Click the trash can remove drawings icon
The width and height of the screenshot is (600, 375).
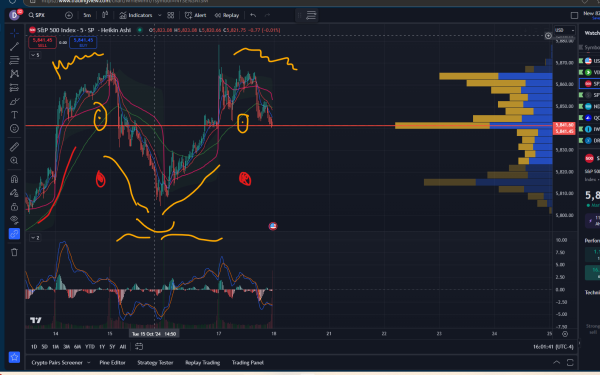[14, 252]
